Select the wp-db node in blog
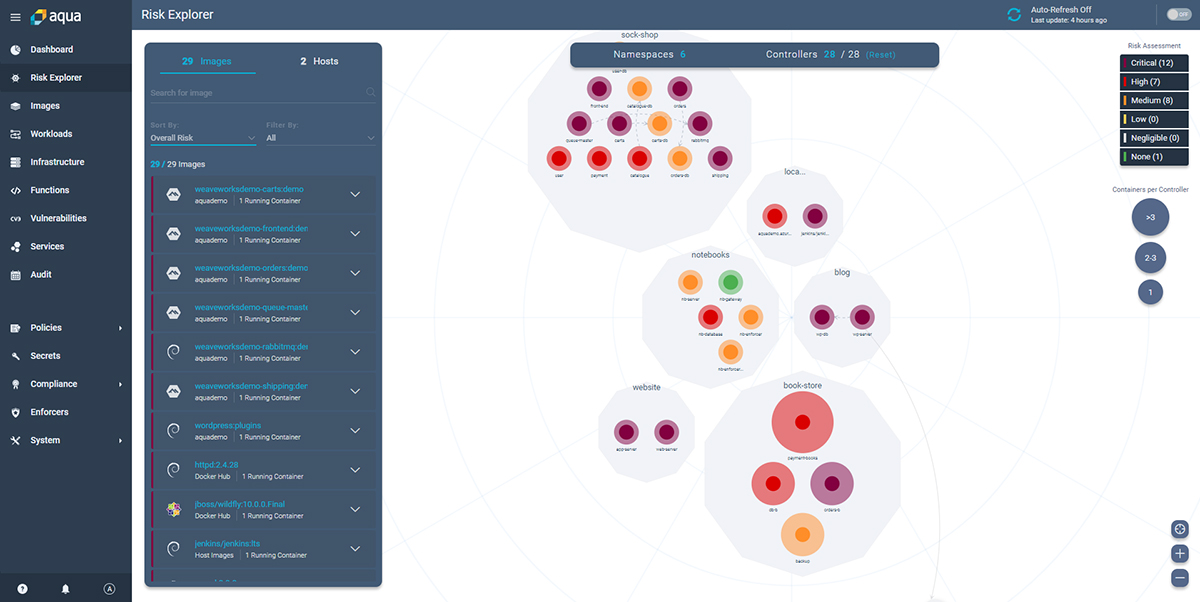 (x=821, y=317)
